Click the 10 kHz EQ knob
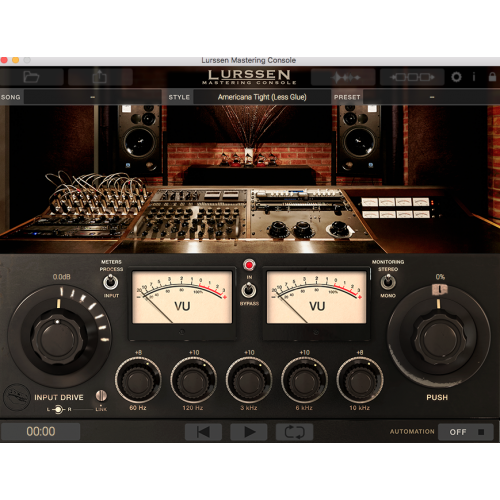The width and height of the screenshot is (500, 500). pos(360,380)
